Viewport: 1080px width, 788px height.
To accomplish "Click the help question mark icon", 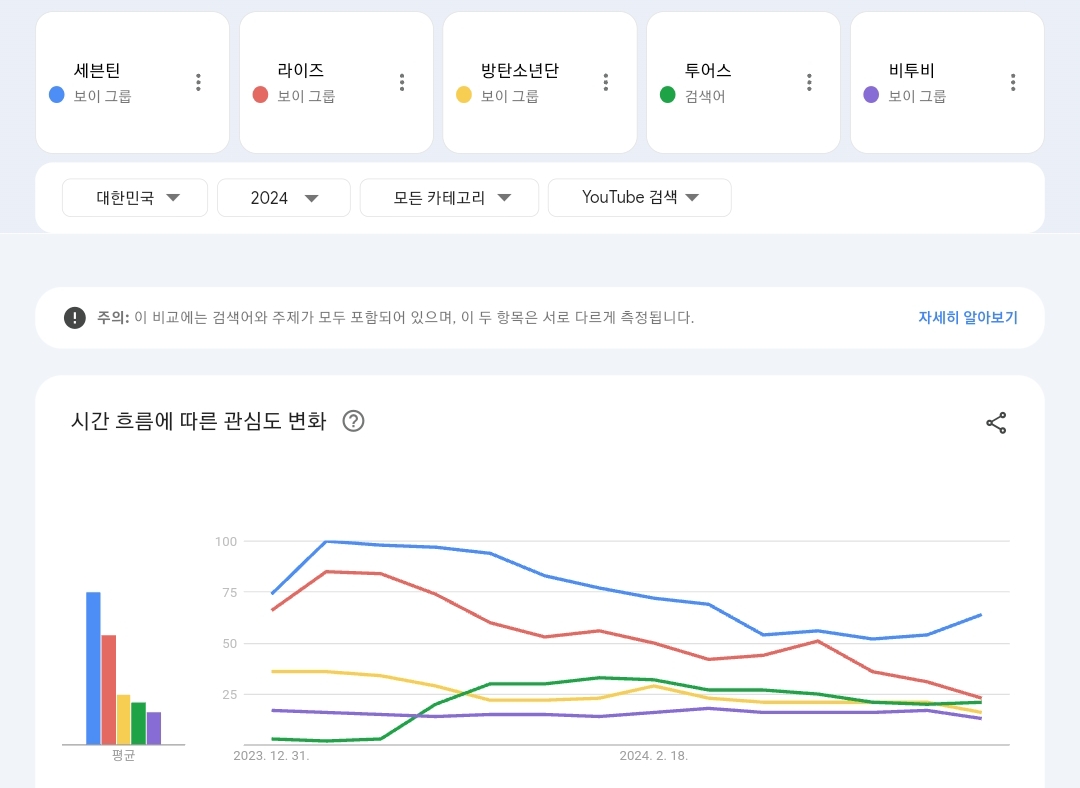I will (x=353, y=421).
